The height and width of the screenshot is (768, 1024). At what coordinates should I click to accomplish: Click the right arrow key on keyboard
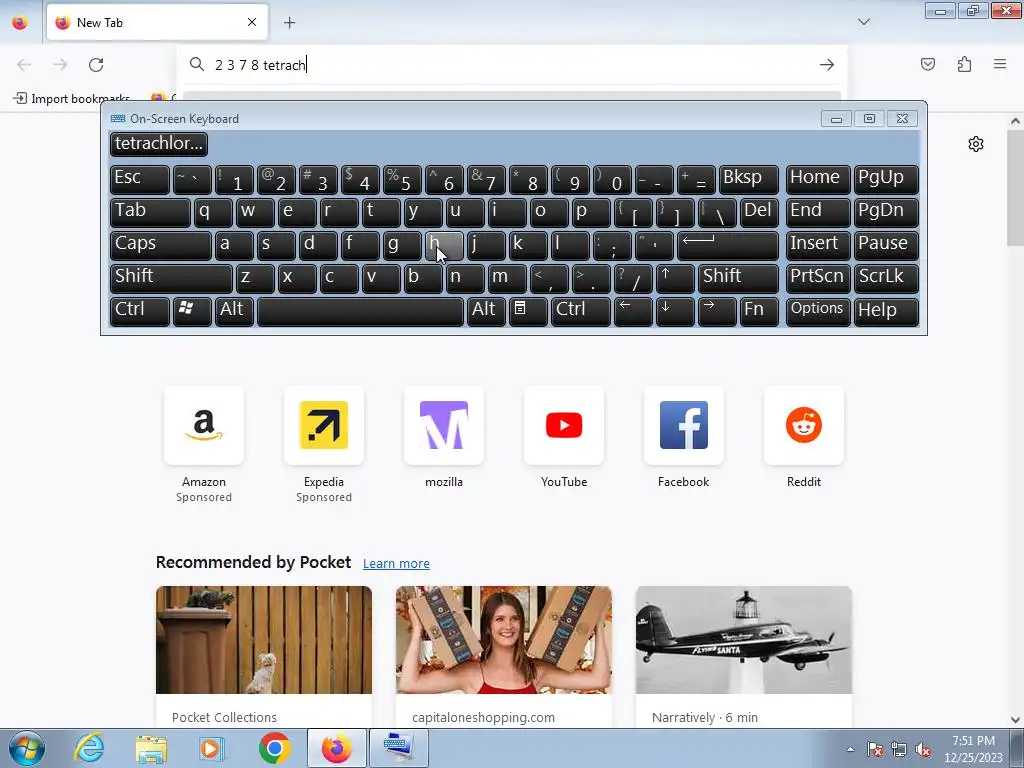[716, 311]
